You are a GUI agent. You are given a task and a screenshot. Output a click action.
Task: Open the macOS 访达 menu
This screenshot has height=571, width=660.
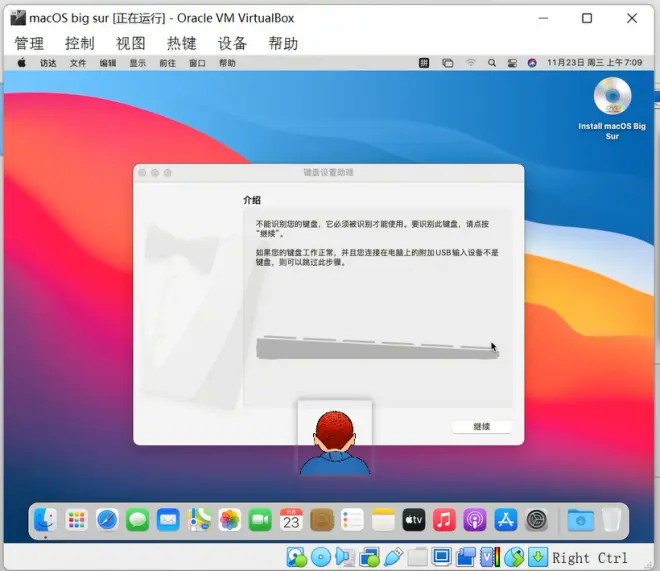[48, 63]
